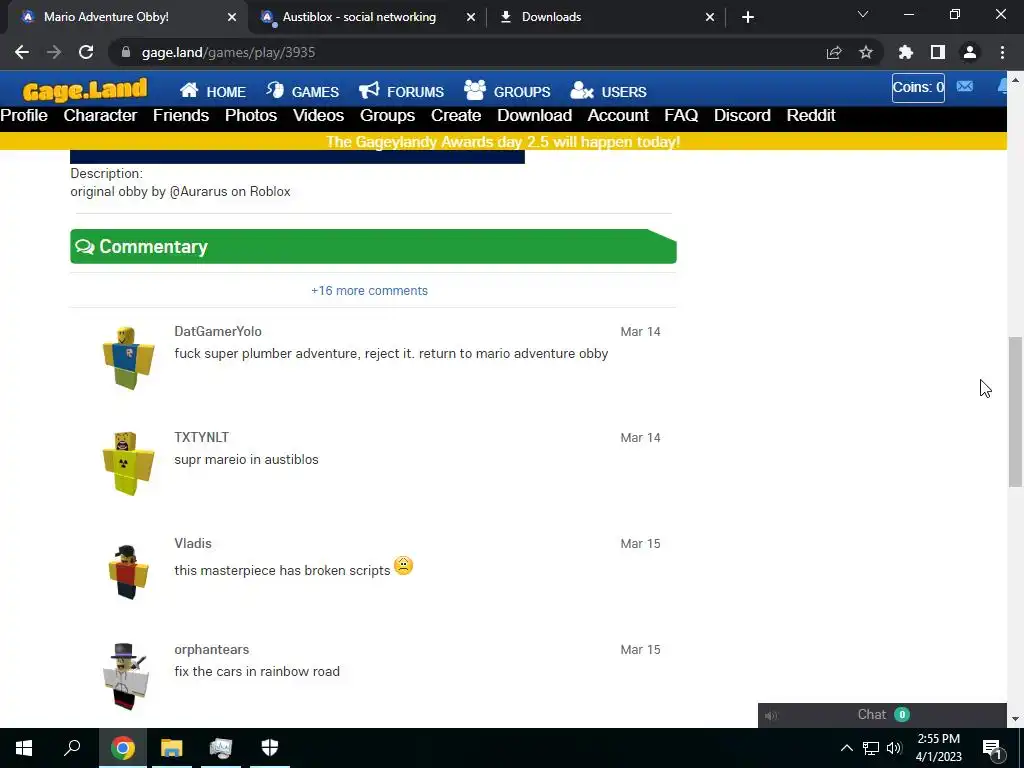1024x768 pixels.
Task: Toggle chat sound speaker icon
Action: [x=771, y=716]
